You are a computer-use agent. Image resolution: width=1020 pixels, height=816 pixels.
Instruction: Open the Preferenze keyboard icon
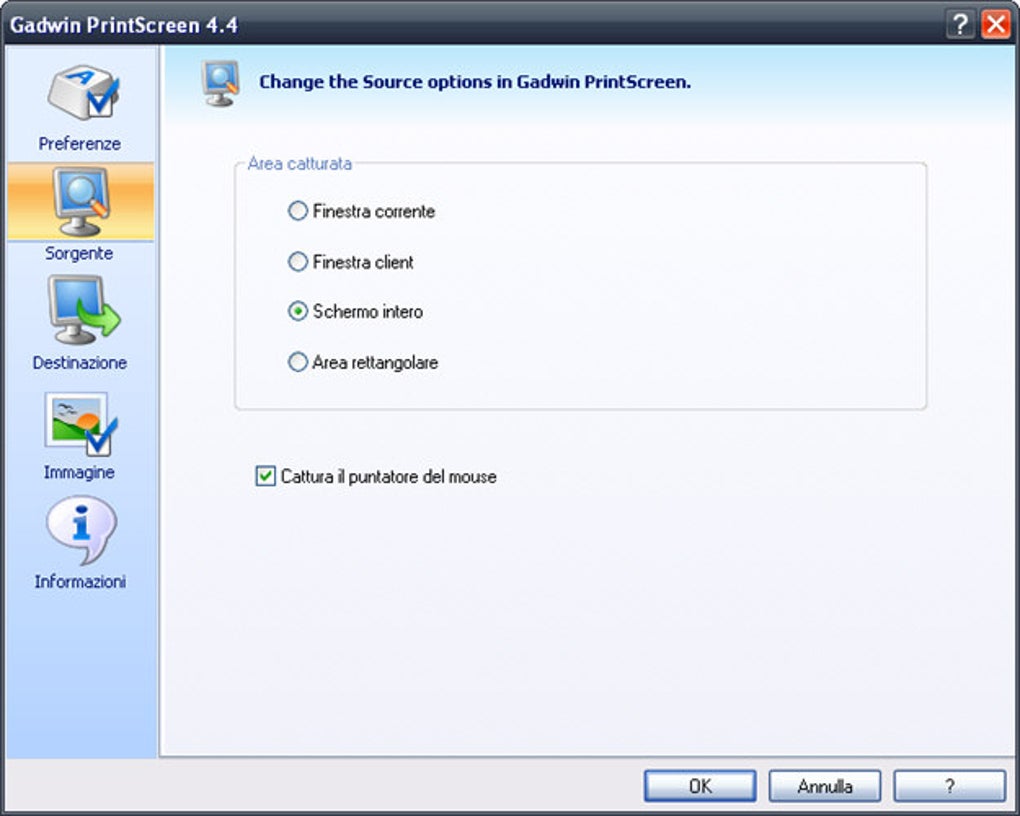pos(83,92)
